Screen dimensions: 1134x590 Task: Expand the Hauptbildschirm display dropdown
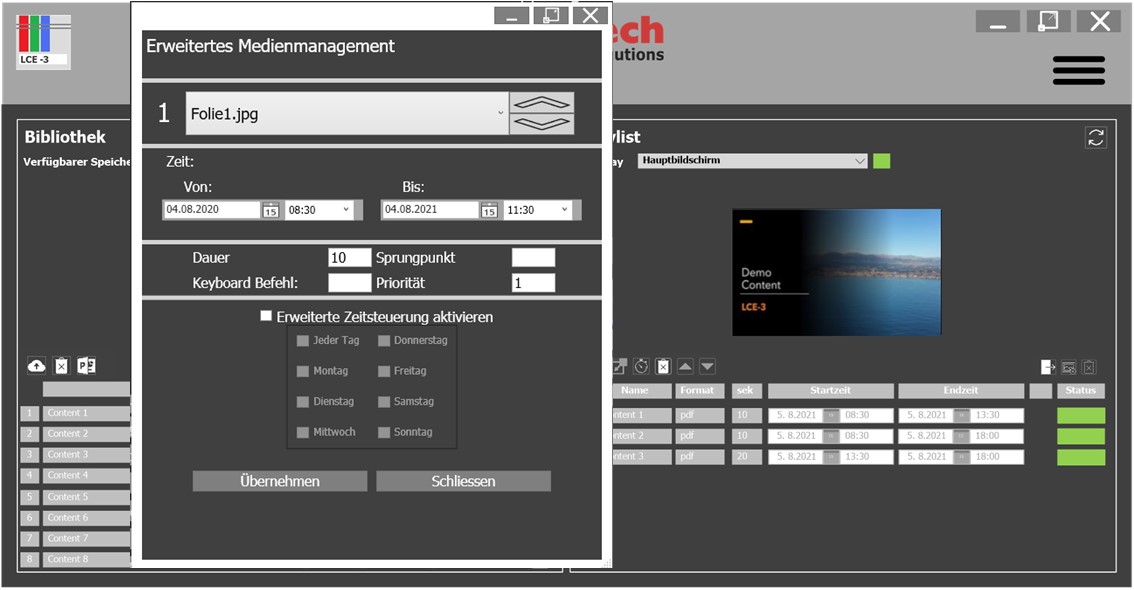pyautogui.click(x=859, y=159)
